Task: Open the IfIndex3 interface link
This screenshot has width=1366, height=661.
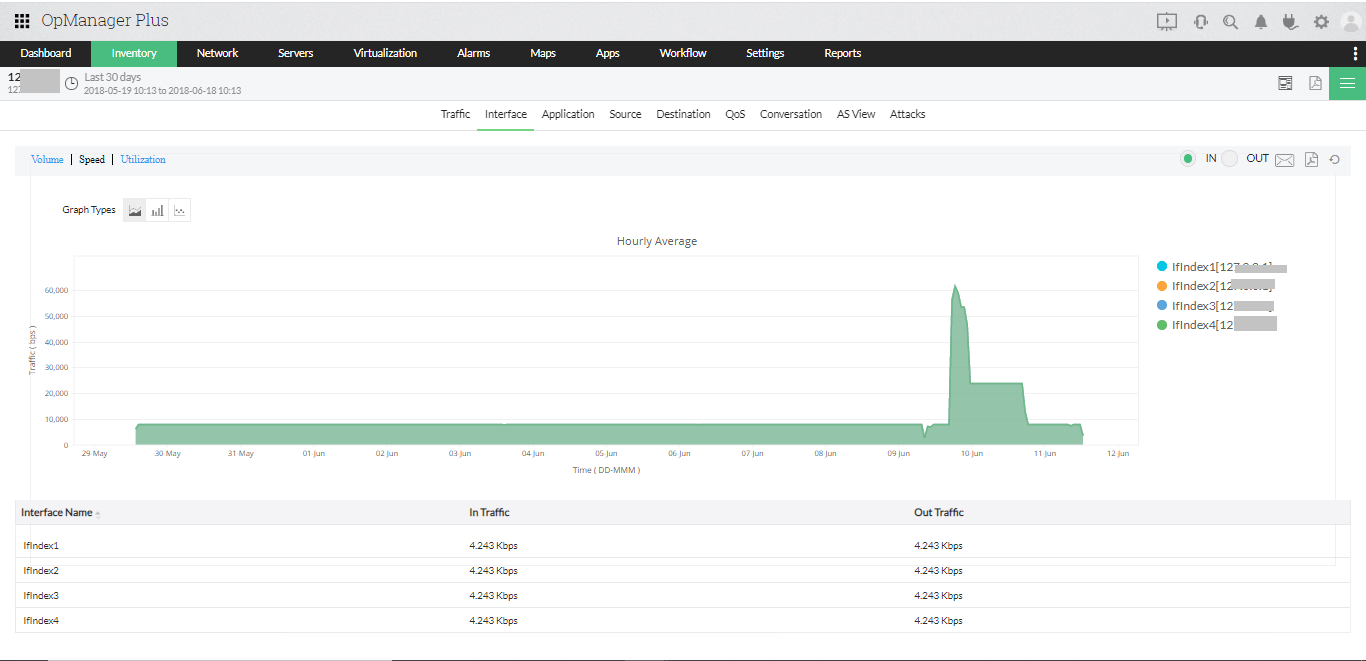Action: click(40, 595)
